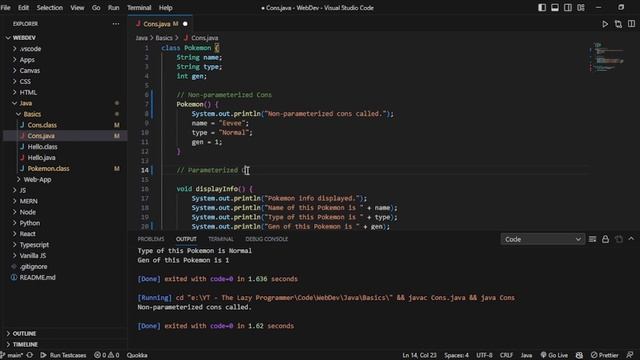This screenshot has width=640, height=360.
Task: Toggle the primary side bar layout icon
Action: point(542,7)
